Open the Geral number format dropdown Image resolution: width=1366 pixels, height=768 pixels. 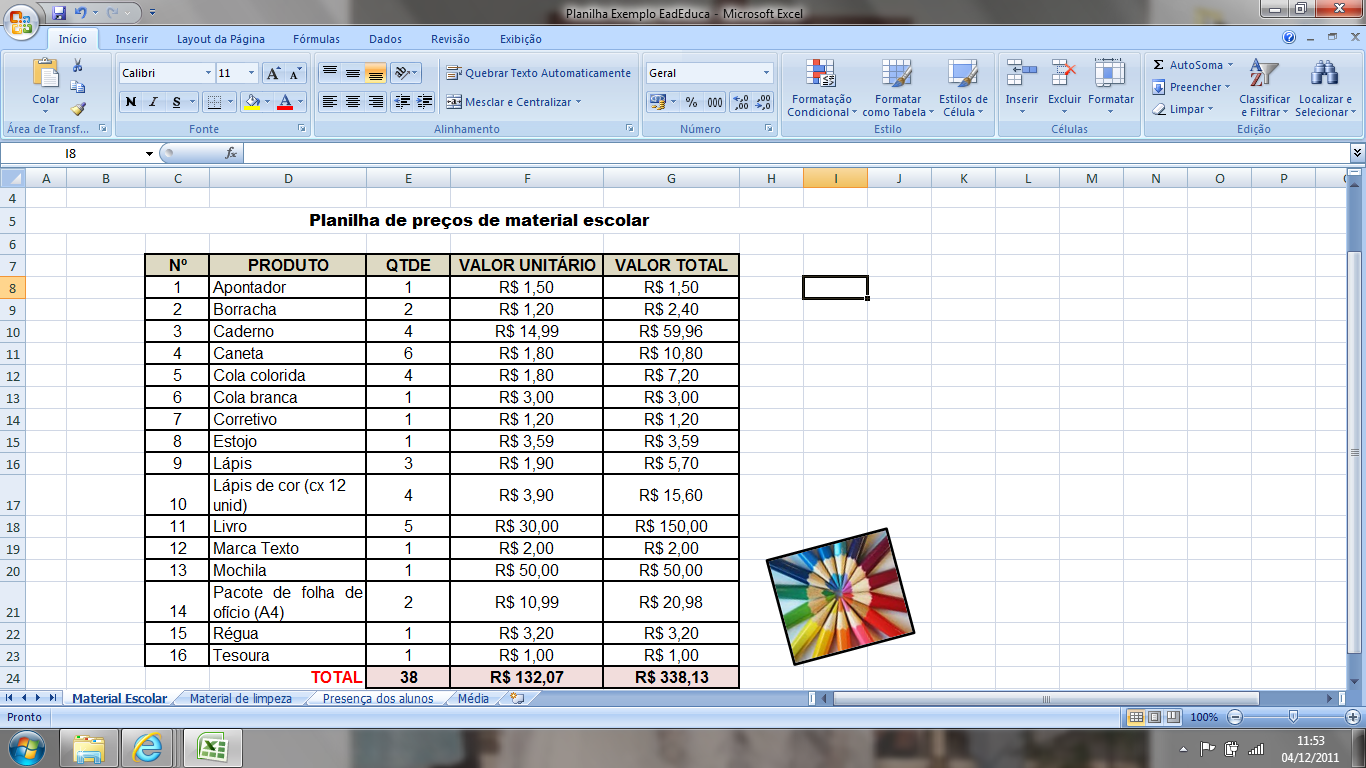pos(766,72)
